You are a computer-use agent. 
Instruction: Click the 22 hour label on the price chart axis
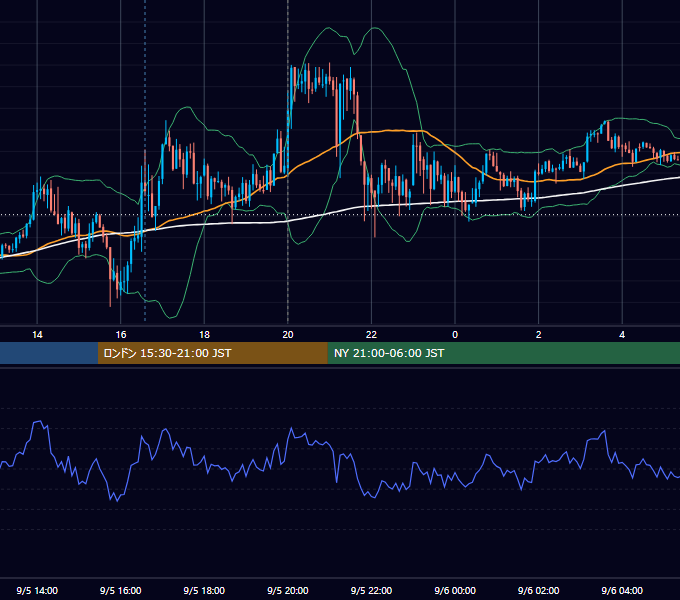(371, 335)
